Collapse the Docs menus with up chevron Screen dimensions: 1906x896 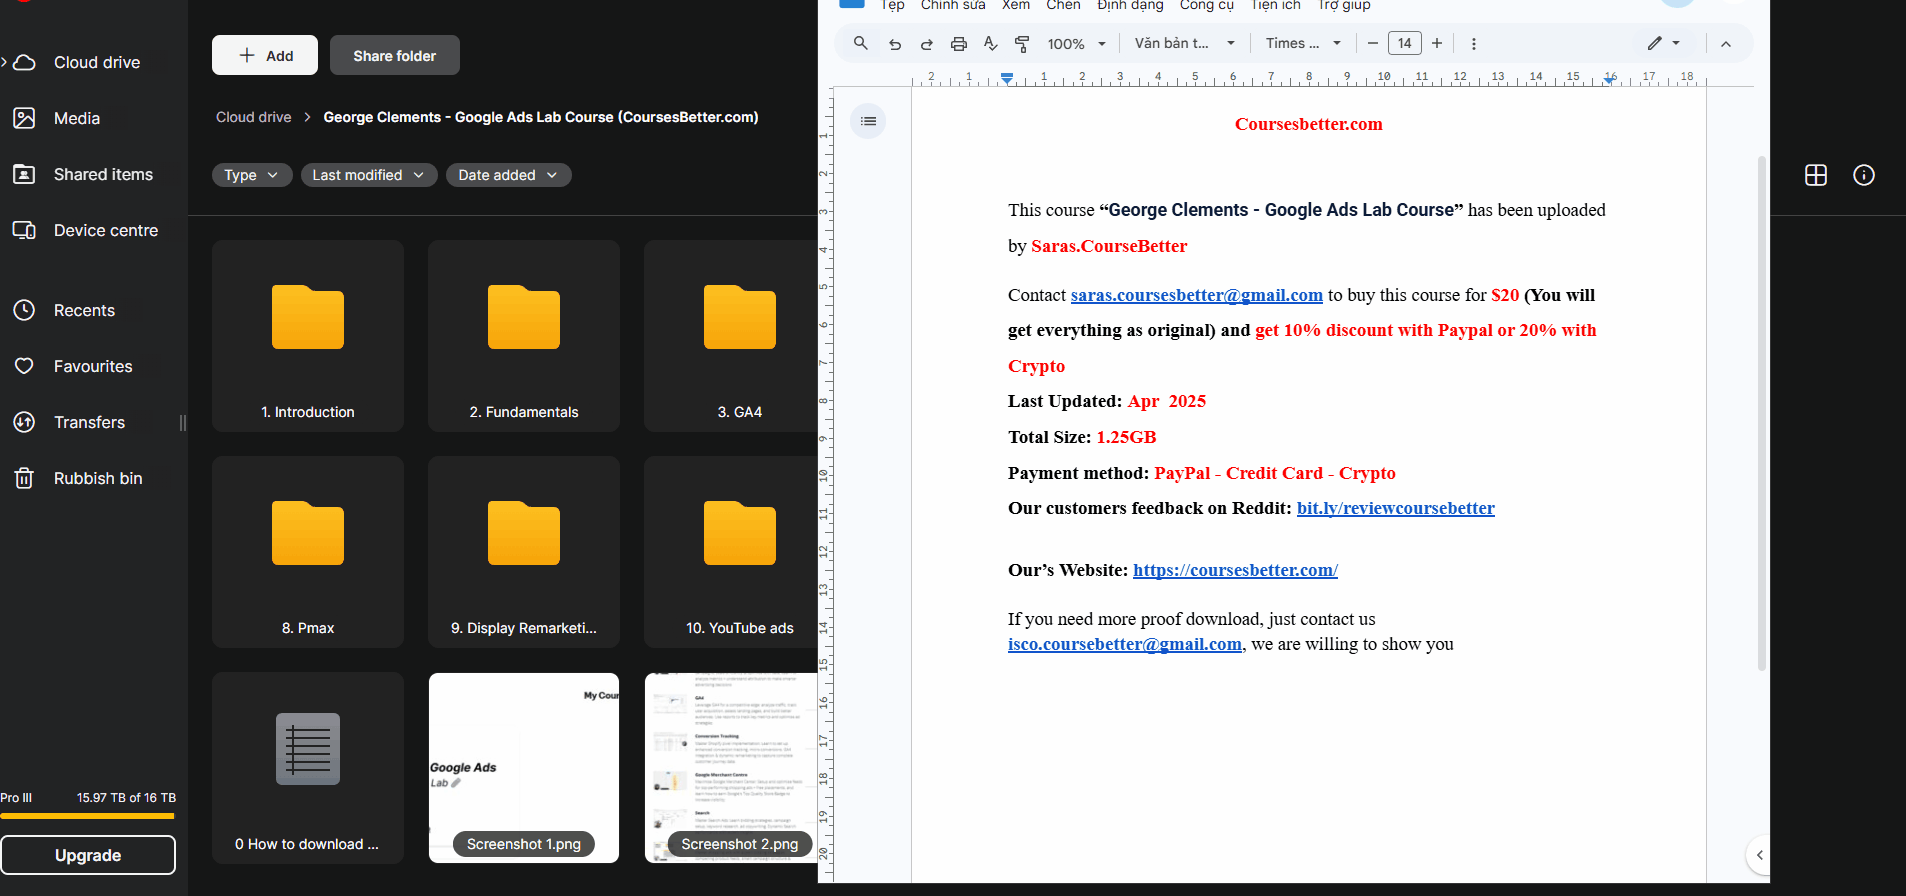click(1726, 44)
